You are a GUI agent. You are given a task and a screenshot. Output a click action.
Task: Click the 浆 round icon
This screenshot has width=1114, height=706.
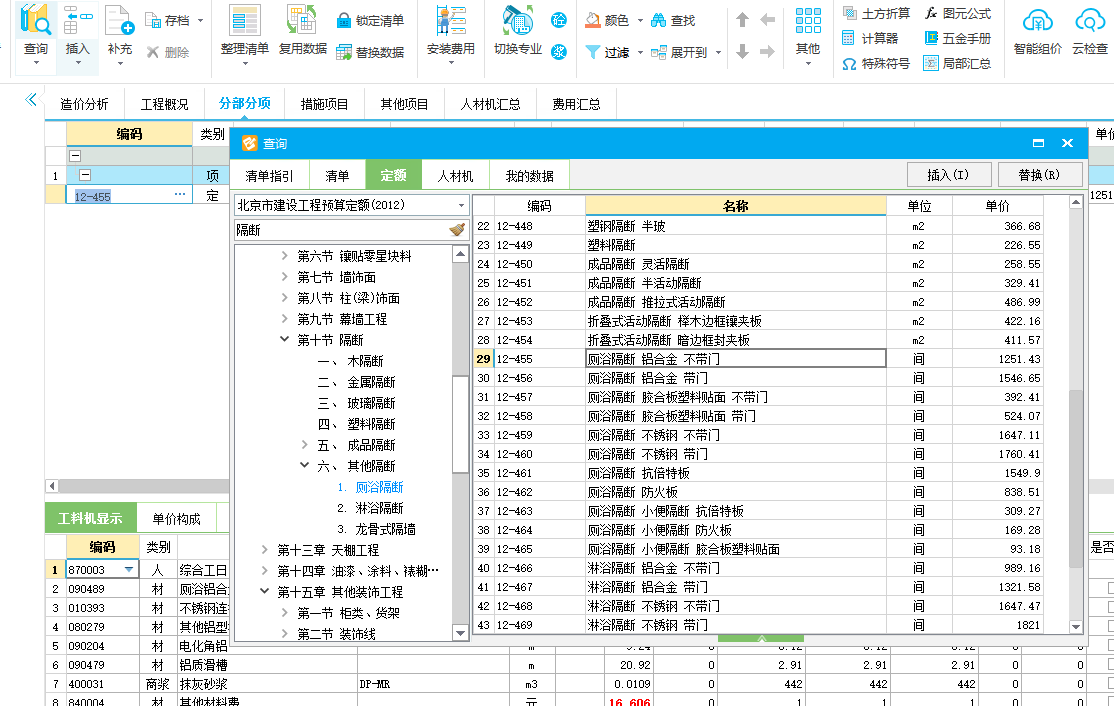coord(559,52)
